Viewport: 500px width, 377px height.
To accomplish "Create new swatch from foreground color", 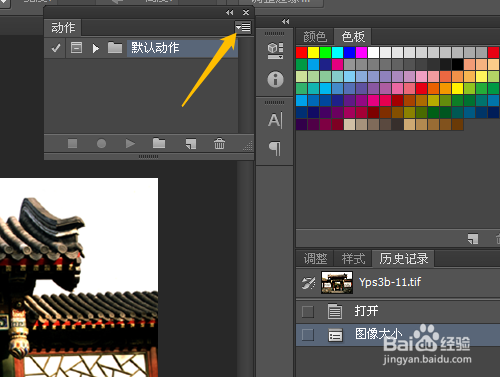I will tap(473, 239).
